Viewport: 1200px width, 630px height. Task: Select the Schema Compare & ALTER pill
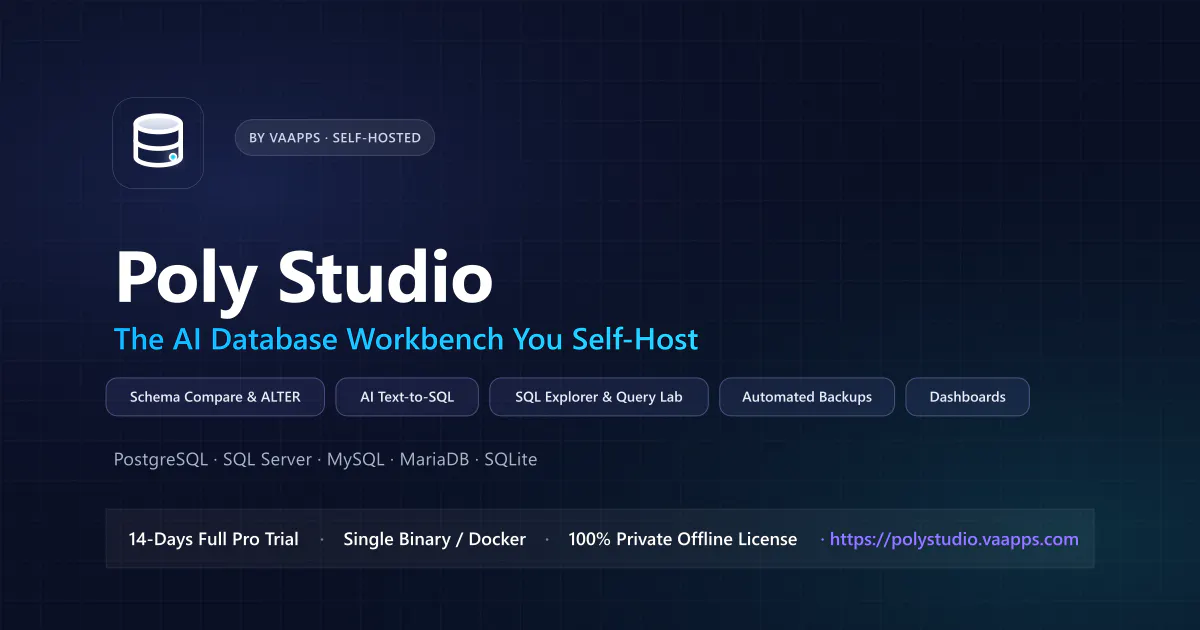point(215,397)
